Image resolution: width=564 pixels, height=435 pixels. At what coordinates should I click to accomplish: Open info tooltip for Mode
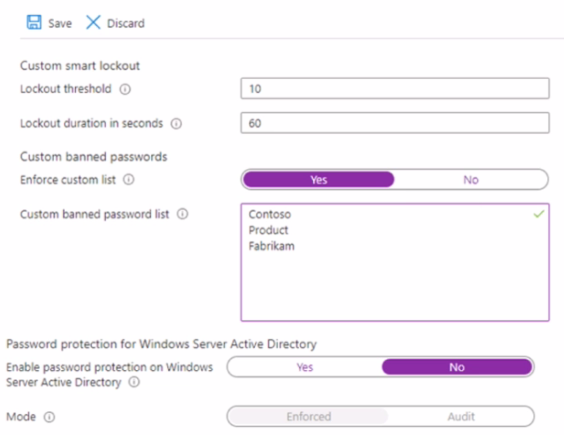[49, 417]
